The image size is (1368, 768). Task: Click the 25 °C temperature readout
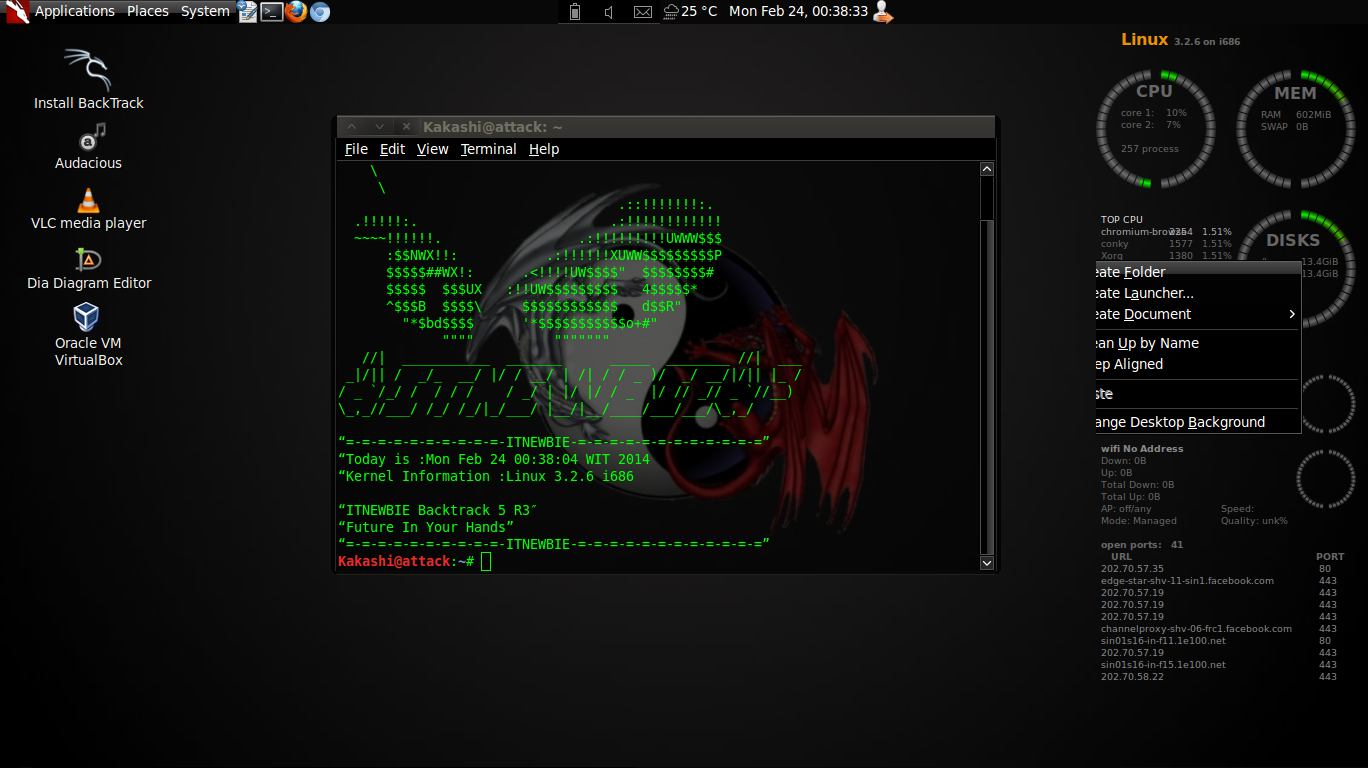pos(699,12)
